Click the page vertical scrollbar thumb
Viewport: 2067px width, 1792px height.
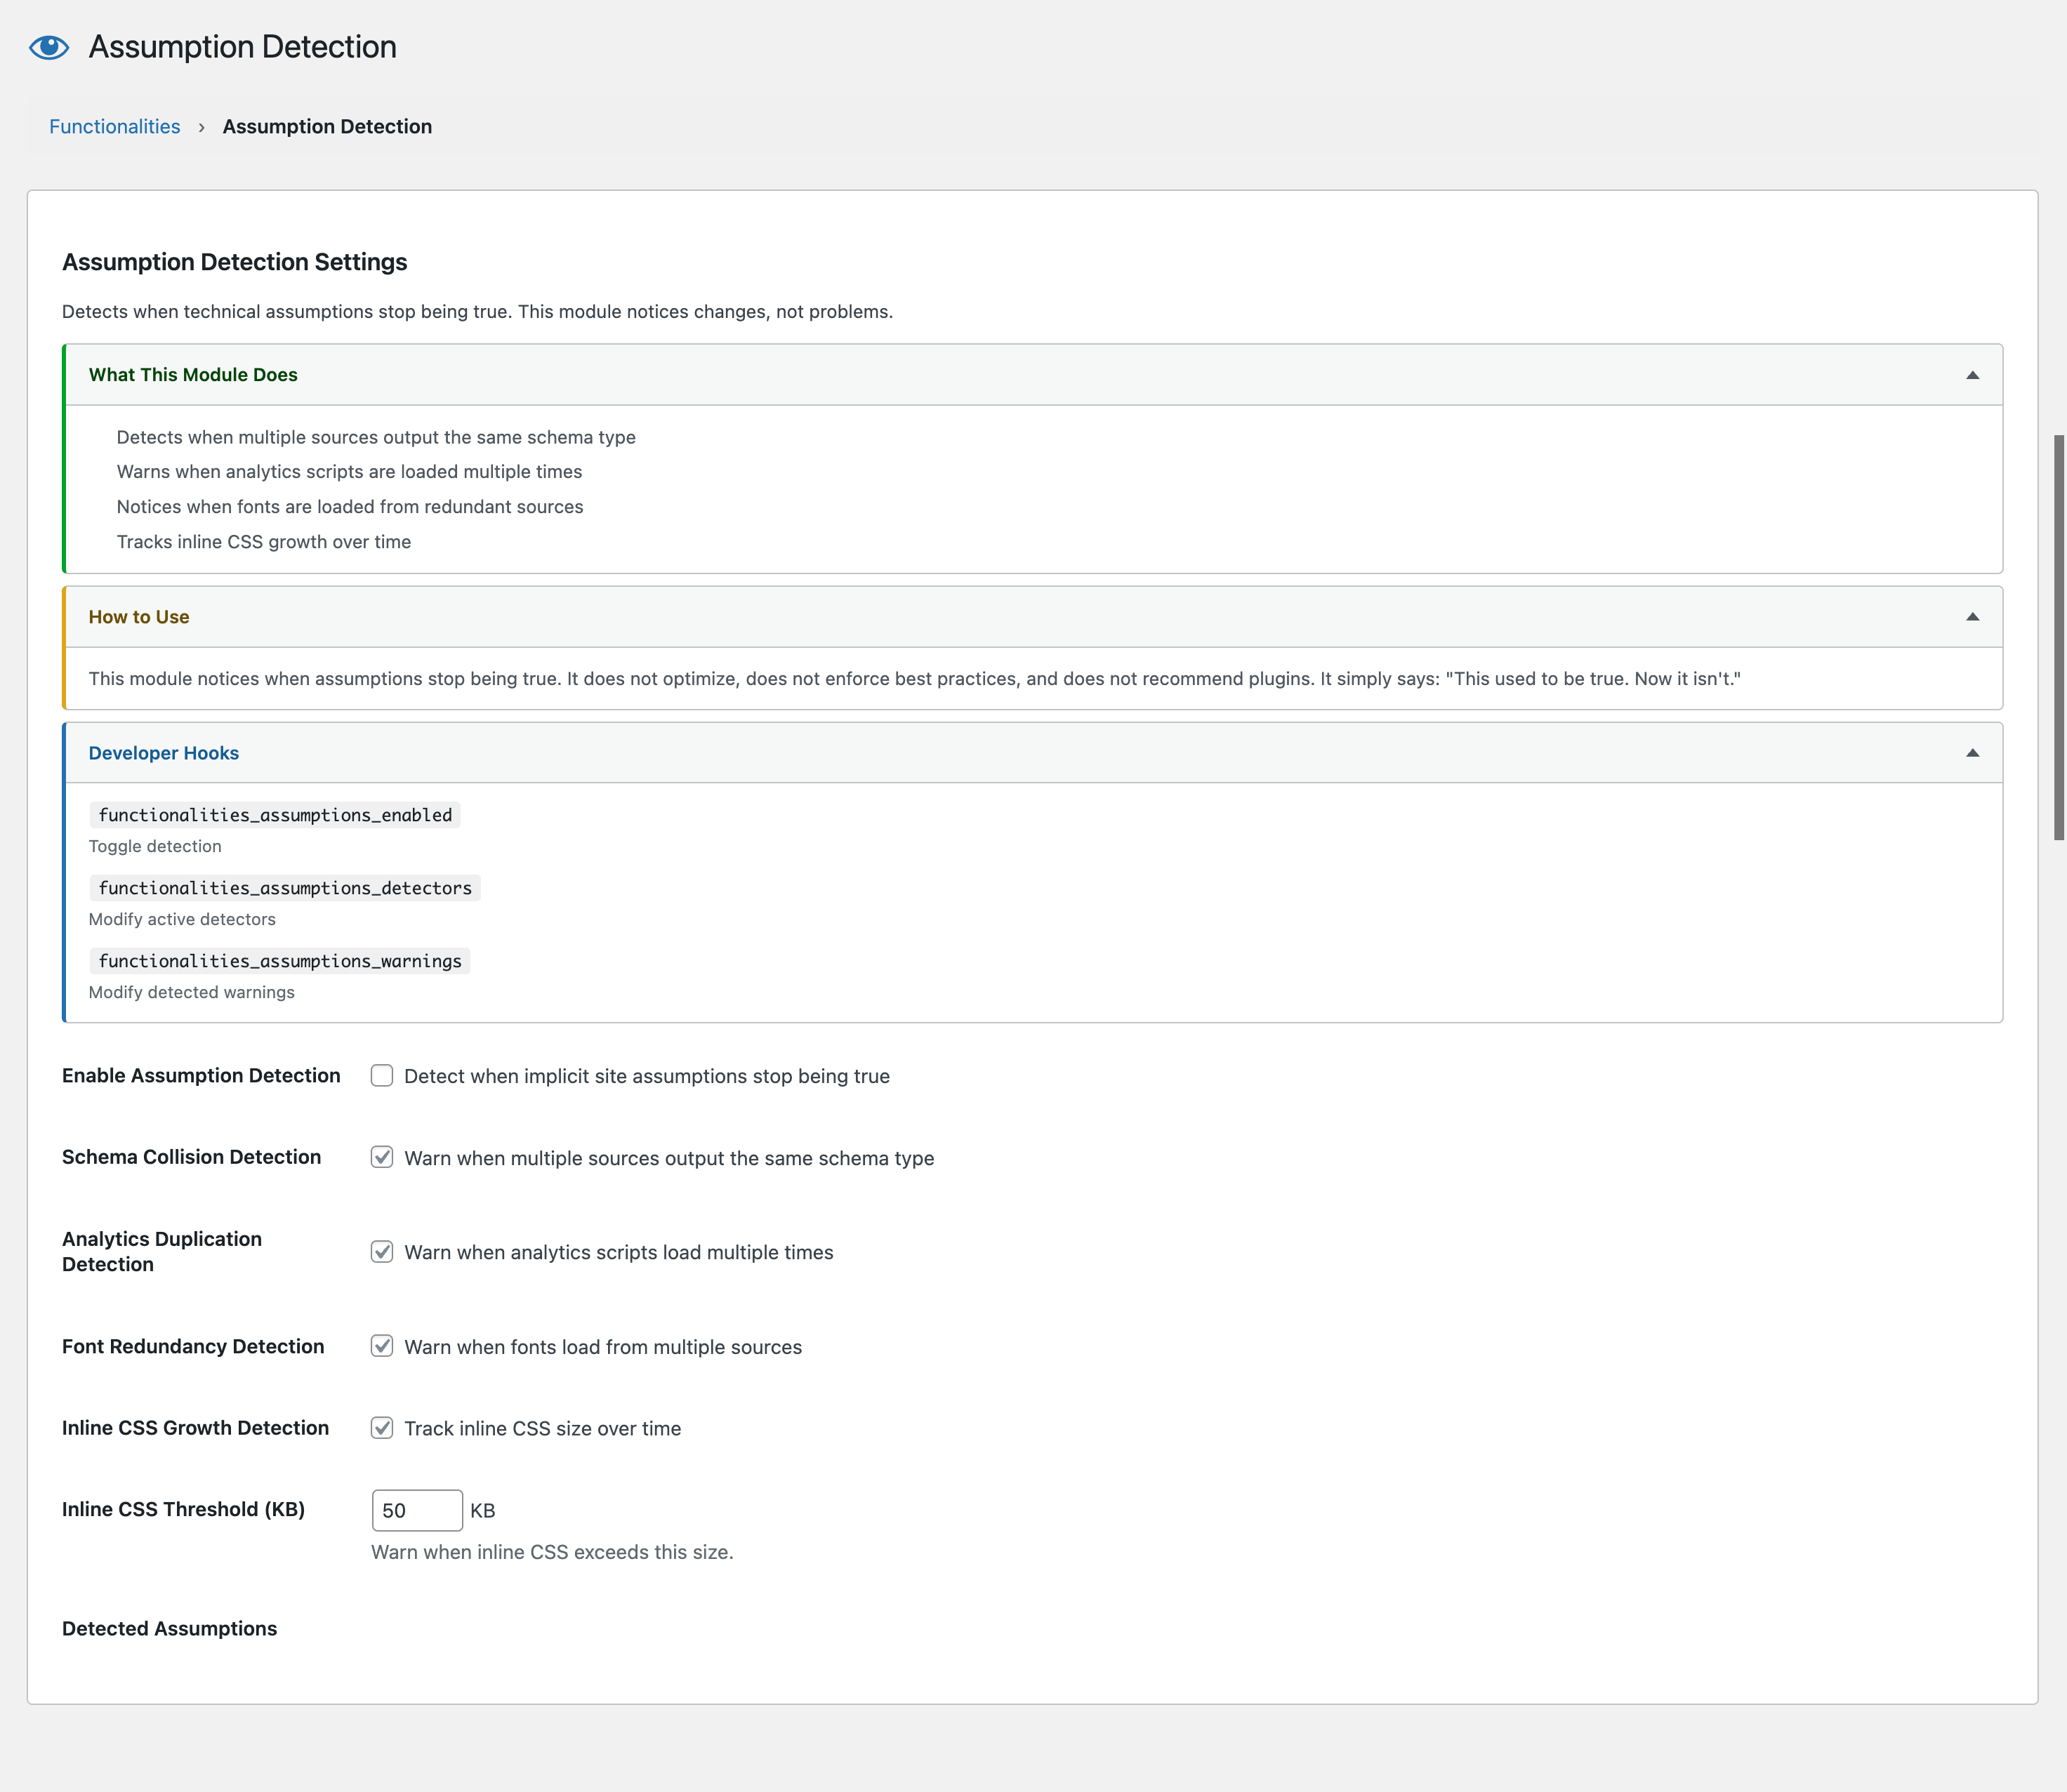point(2058,636)
